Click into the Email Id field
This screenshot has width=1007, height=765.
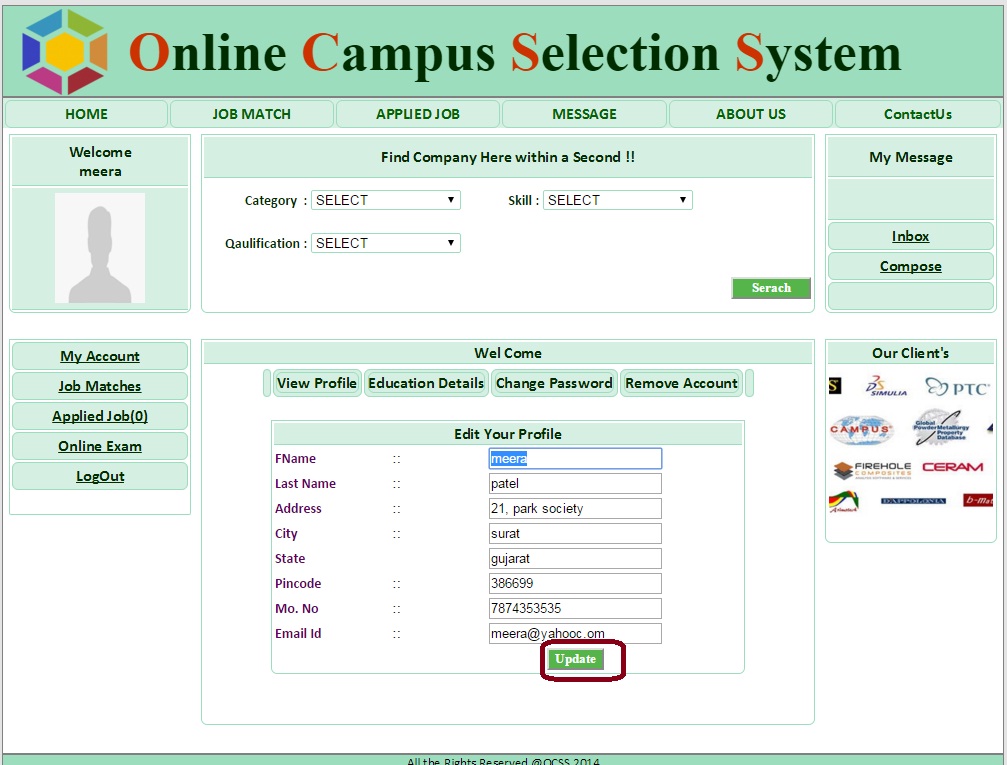pos(575,633)
